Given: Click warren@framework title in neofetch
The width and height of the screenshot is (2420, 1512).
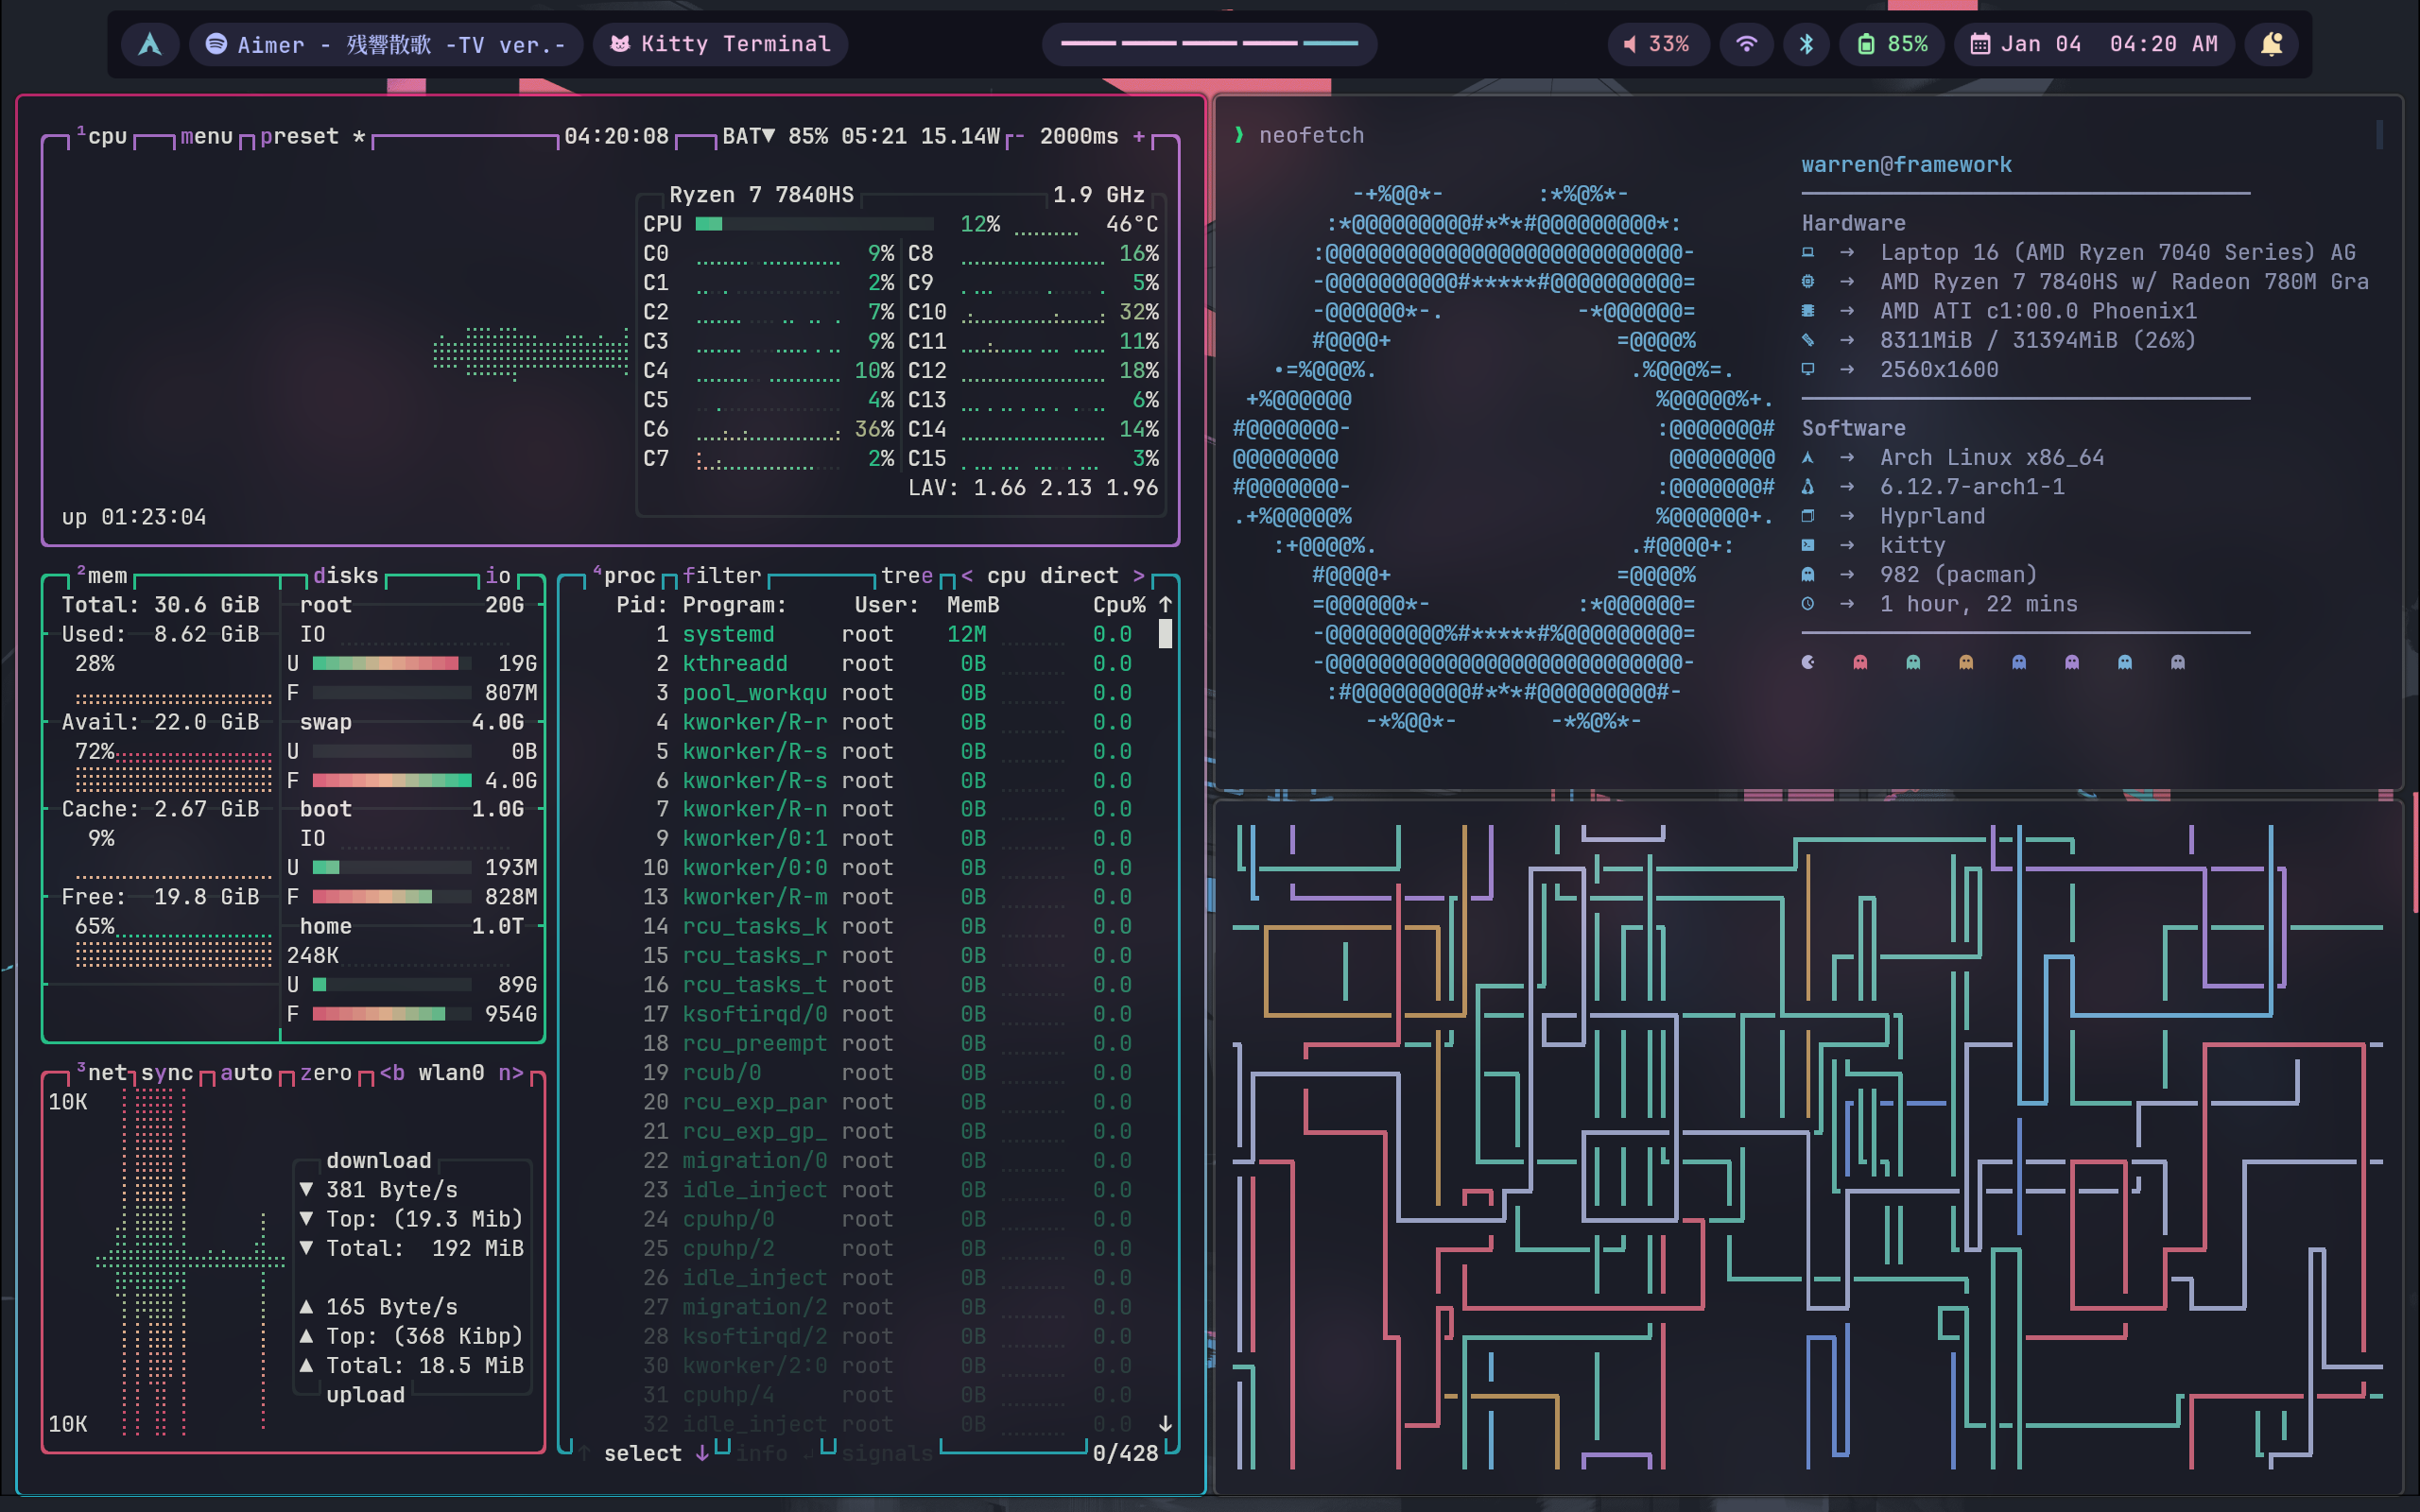Looking at the screenshot, I should click(x=1906, y=165).
